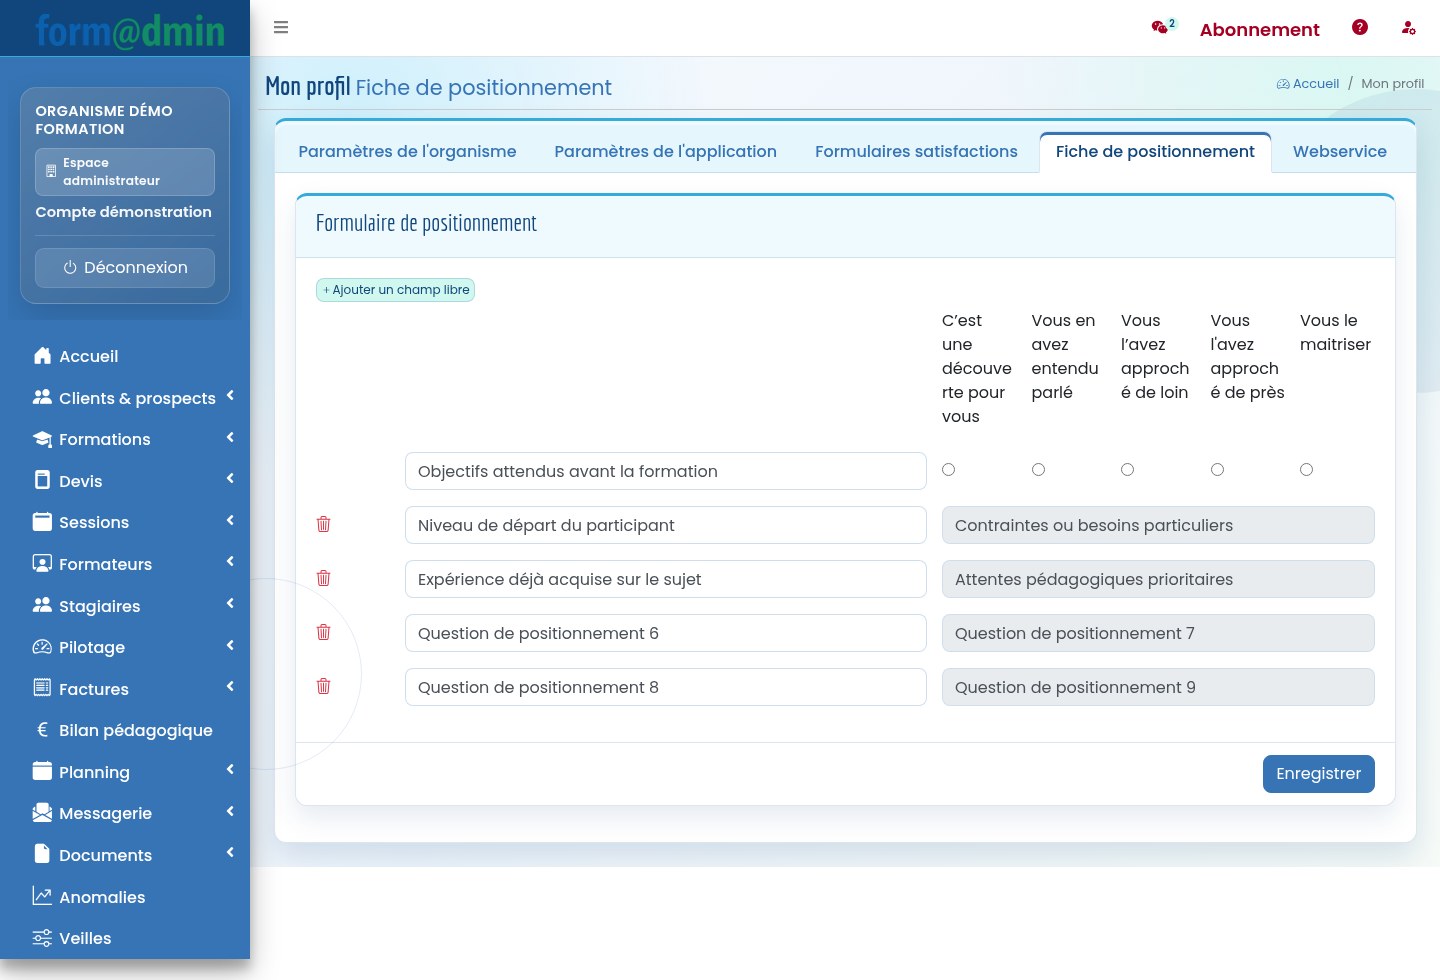The height and width of the screenshot is (980, 1440).
Task: Select the "Vous le maitriser" radio
Action: tap(1306, 470)
